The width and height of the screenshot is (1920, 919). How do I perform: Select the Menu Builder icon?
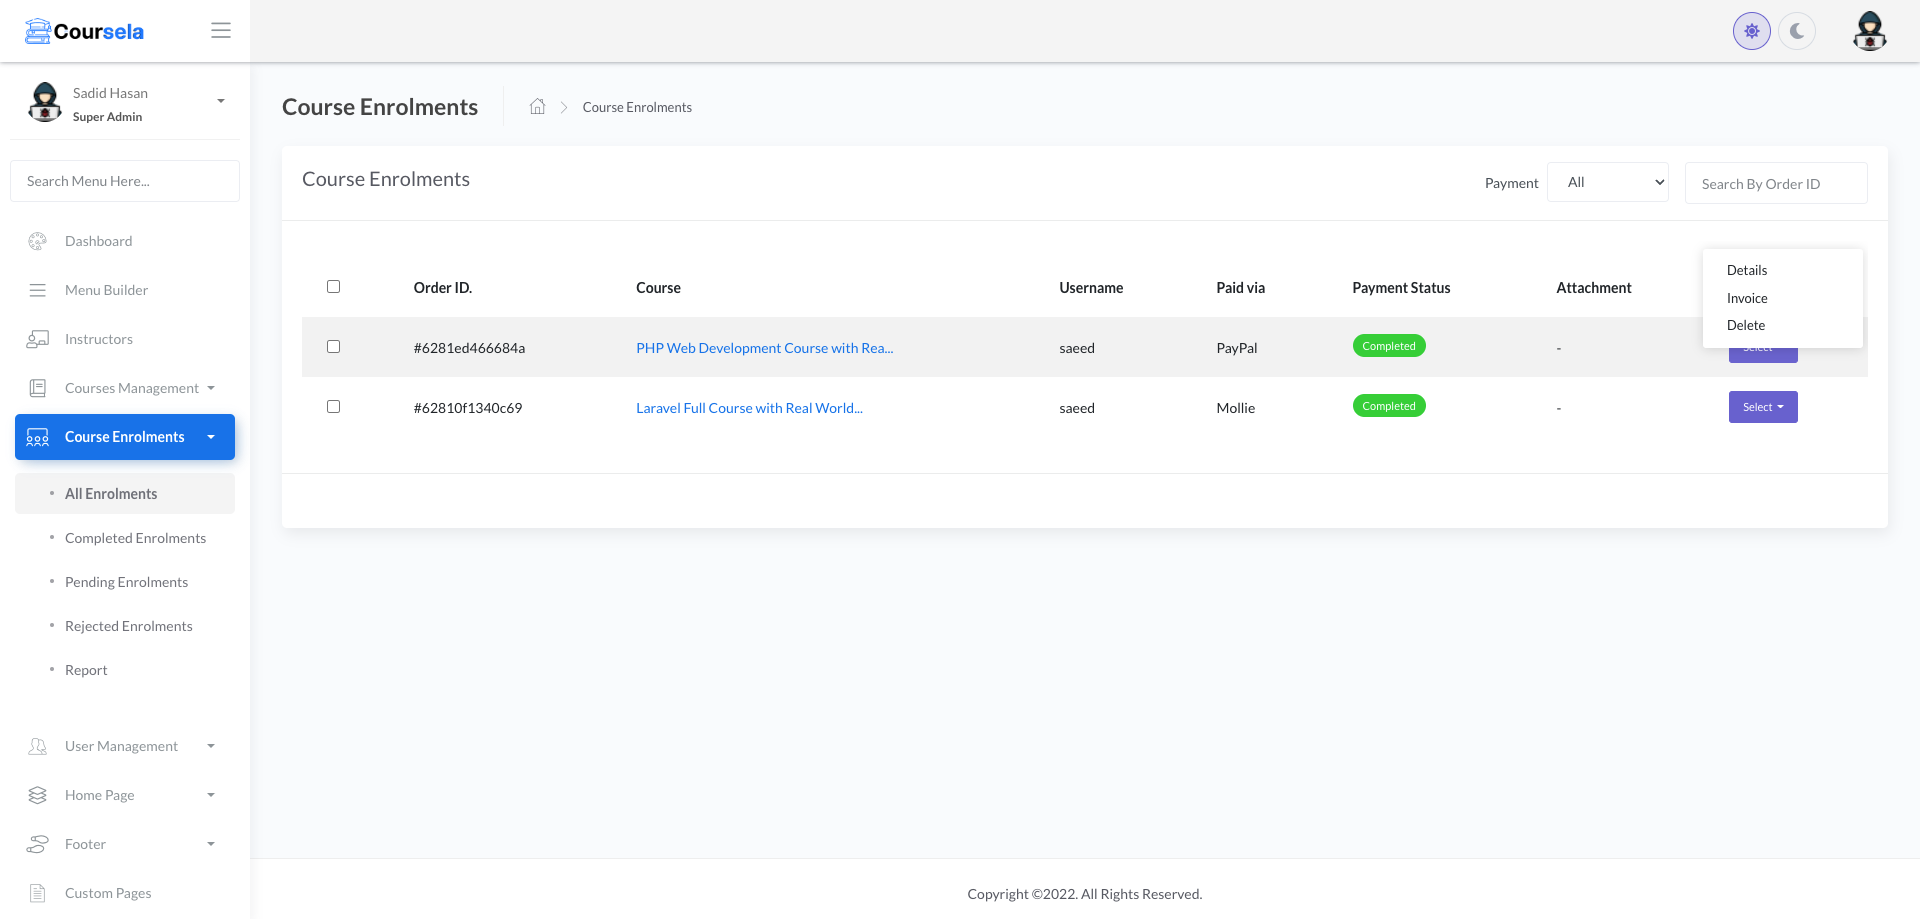pos(37,290)
